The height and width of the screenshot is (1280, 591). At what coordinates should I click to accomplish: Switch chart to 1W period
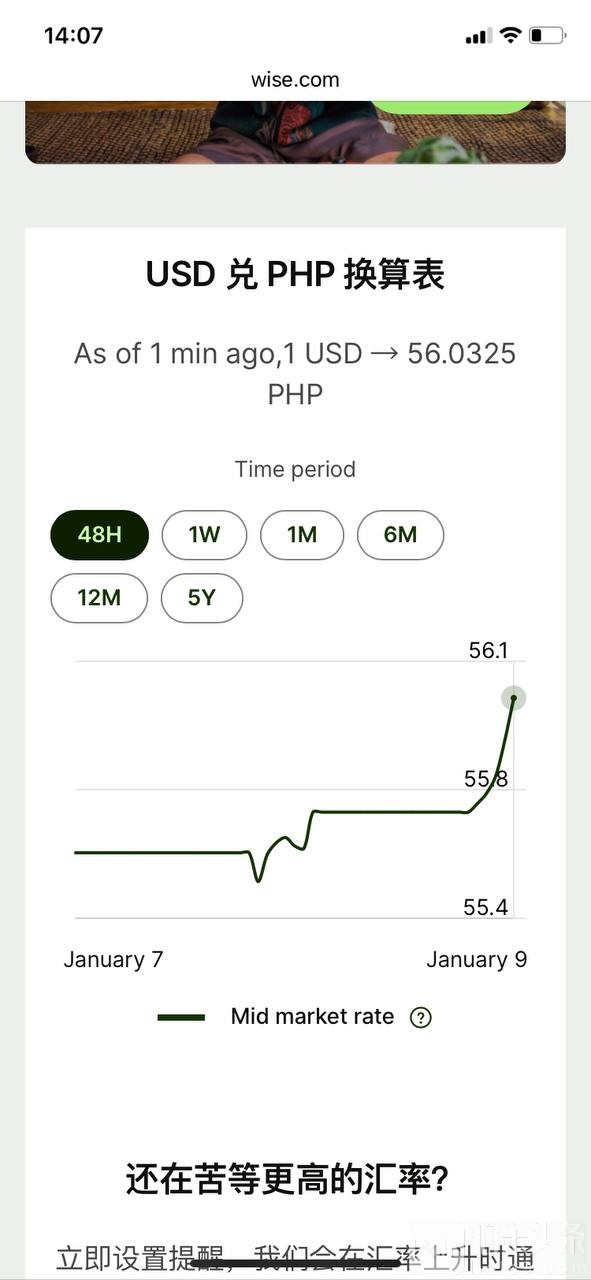(204, 534)
